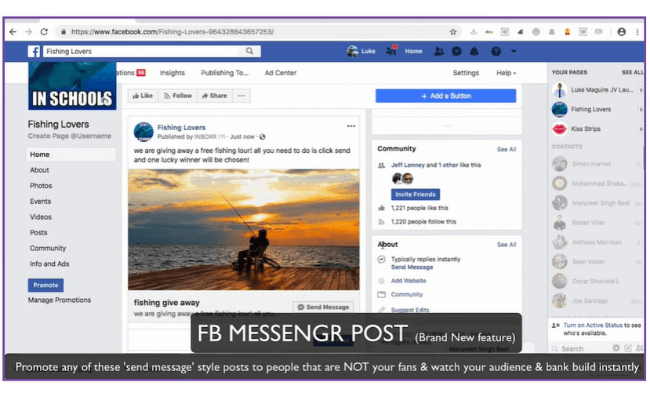The width and height of the screenshot is (650, 400).
Task: Select Home in the page sidebar
Action: (x=71, y=154)
